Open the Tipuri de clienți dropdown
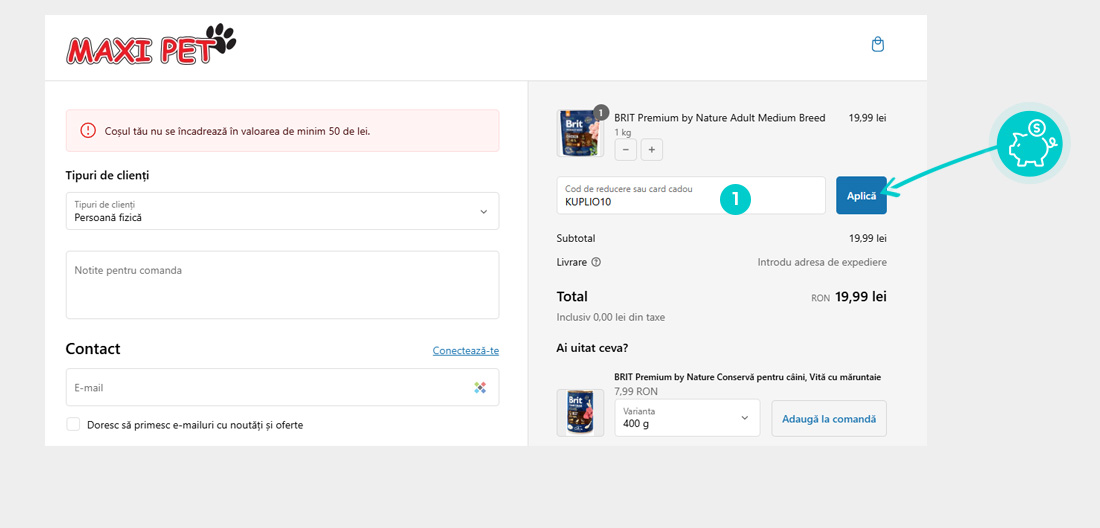The width and height of the screenshot is (1100, 528). coord(282,211)
